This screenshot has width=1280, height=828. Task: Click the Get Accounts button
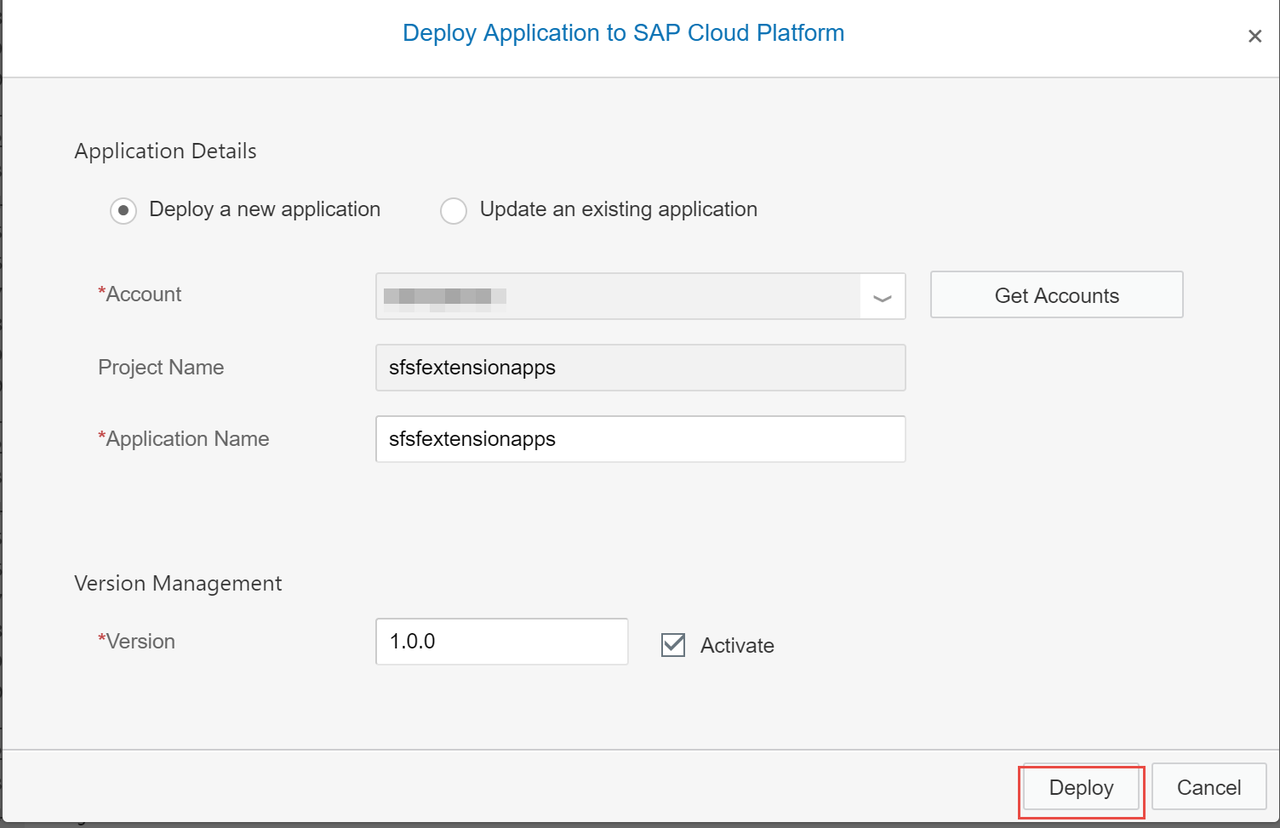tap(1057, 295)
